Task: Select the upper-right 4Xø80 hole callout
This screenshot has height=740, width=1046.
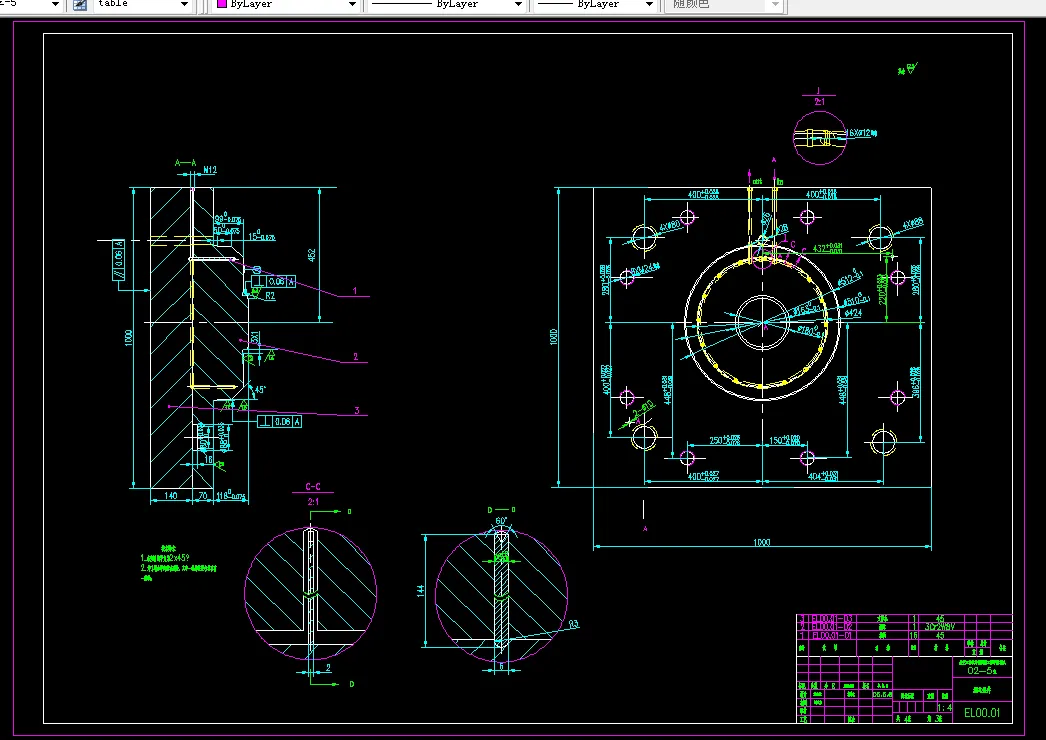Action: tap(913, 224)
